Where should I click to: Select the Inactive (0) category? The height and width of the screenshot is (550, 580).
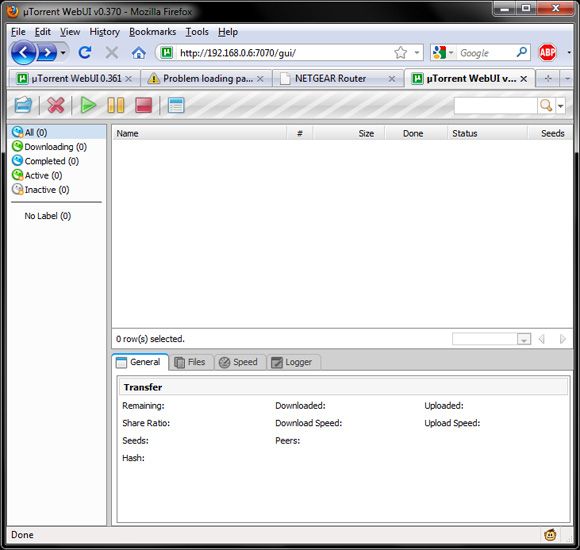coord(40,190)
